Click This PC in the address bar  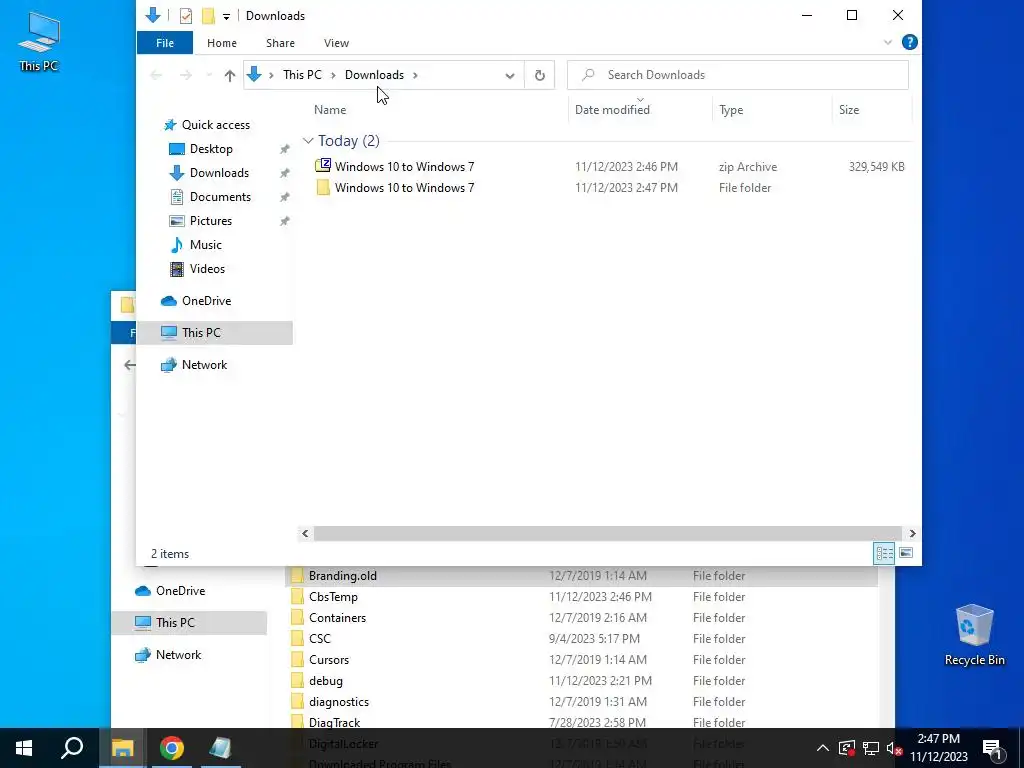pyautogui.click(x=302, y=74)
